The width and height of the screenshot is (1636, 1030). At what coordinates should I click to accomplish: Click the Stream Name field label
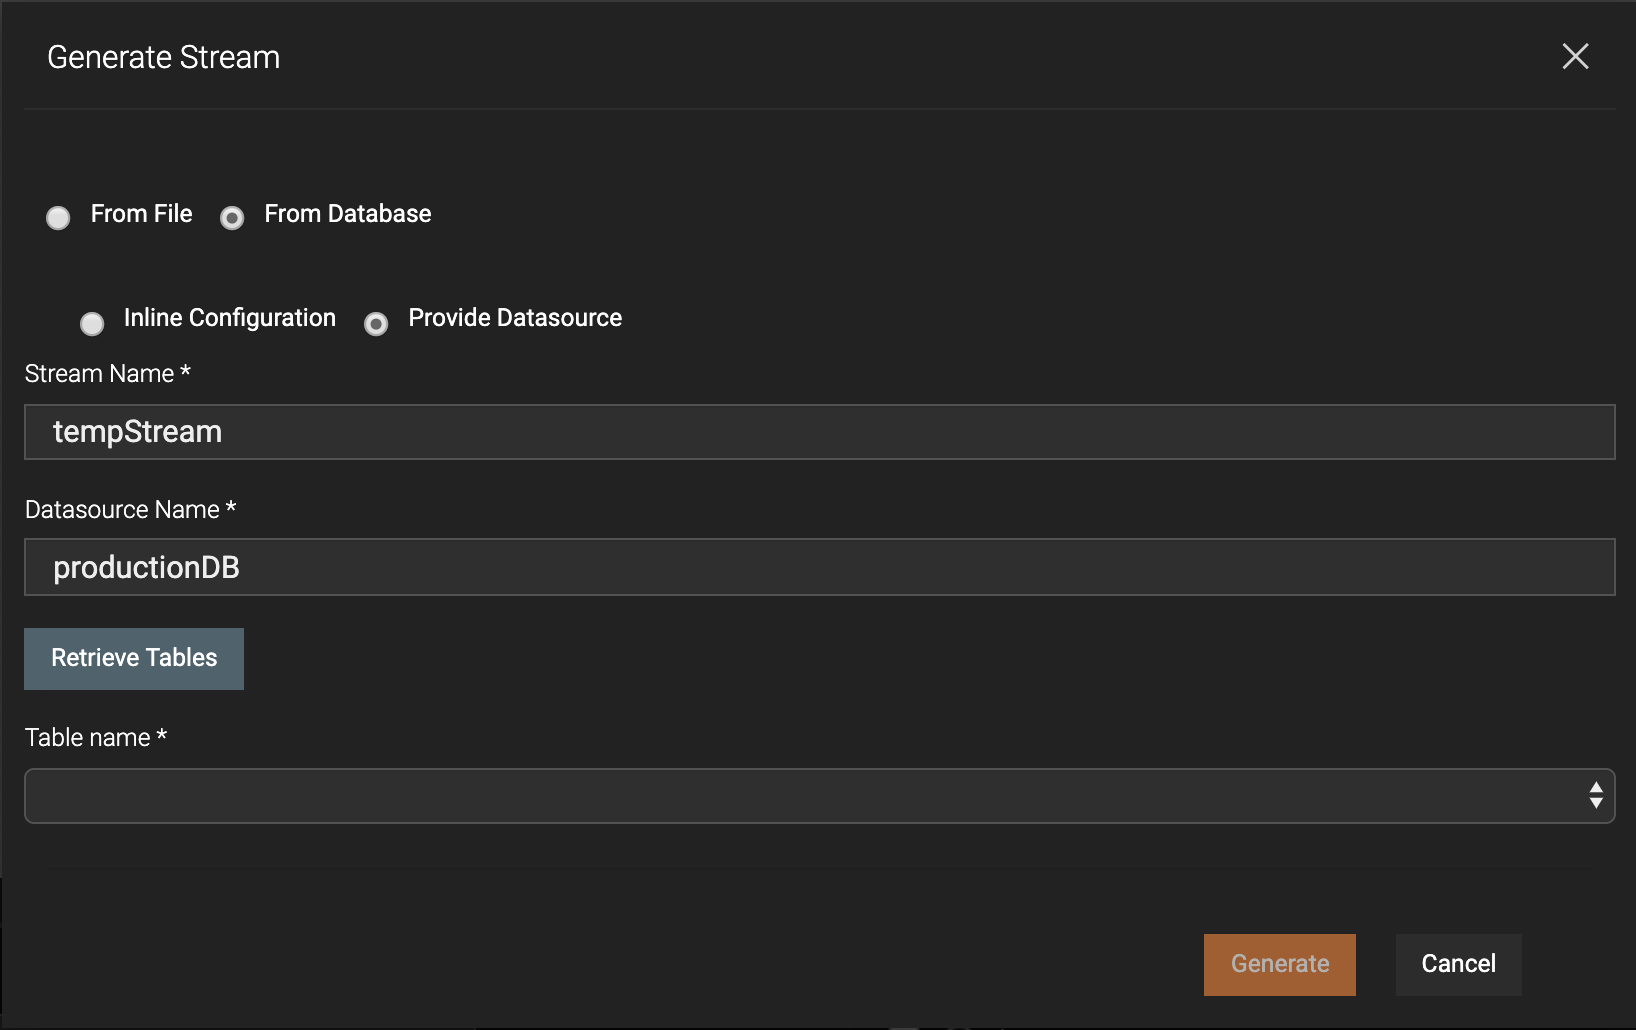[x=107, y=374]
